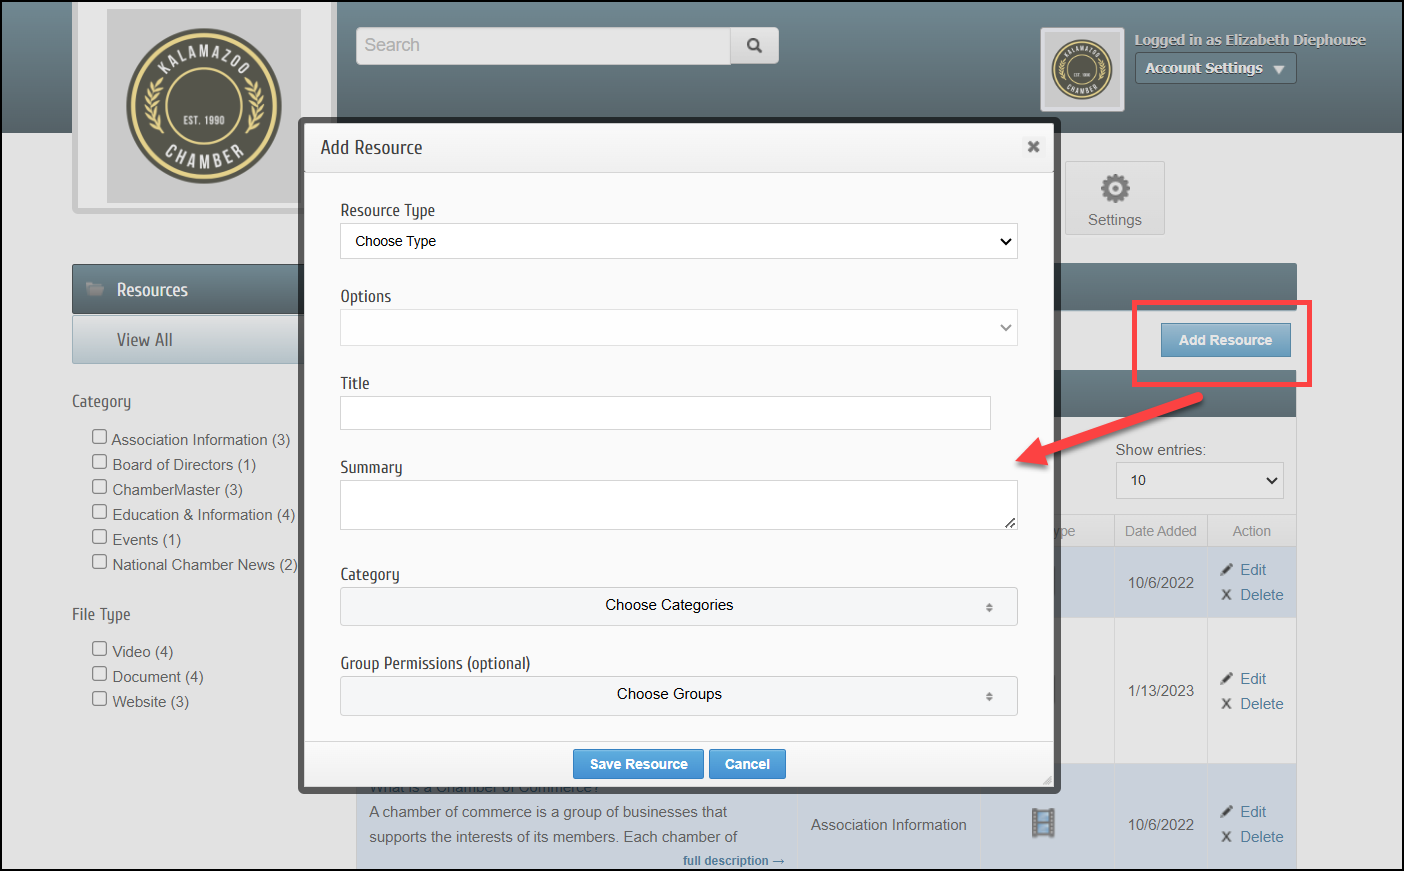Filter by Video file type
Image resolution: width=1404 pixels, height=871 pixels.
click(99, 649)
